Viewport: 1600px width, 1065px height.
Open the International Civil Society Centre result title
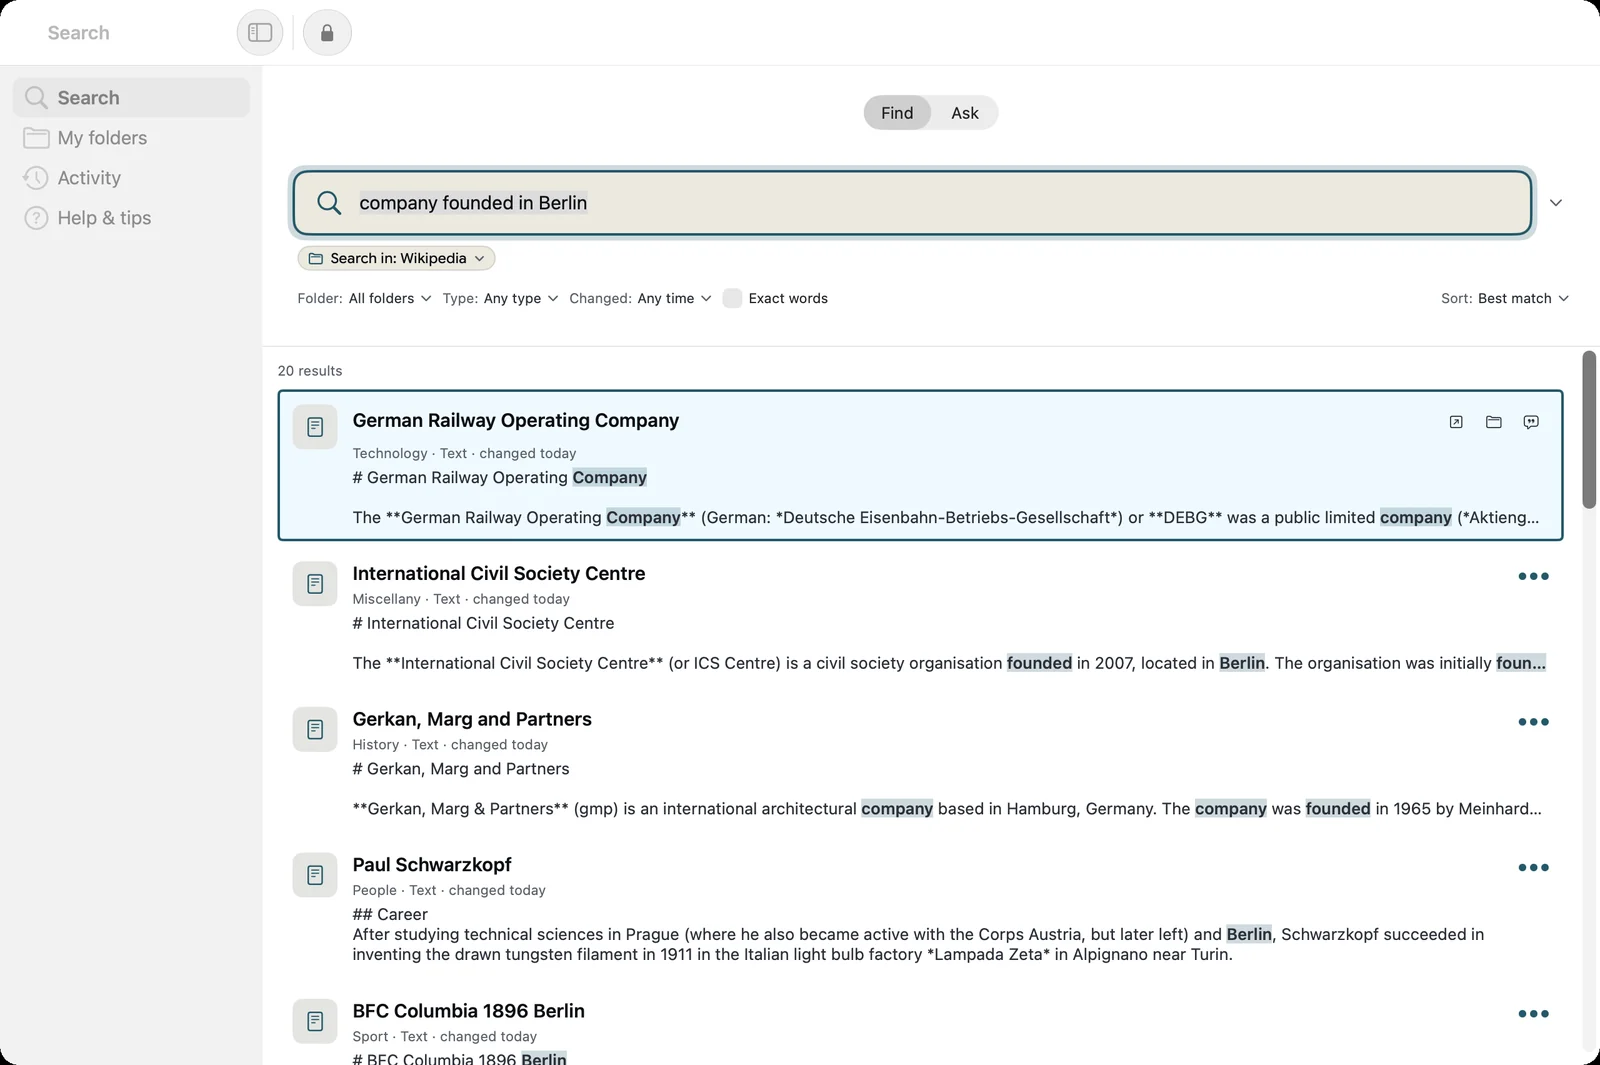(x=499, y=574)
